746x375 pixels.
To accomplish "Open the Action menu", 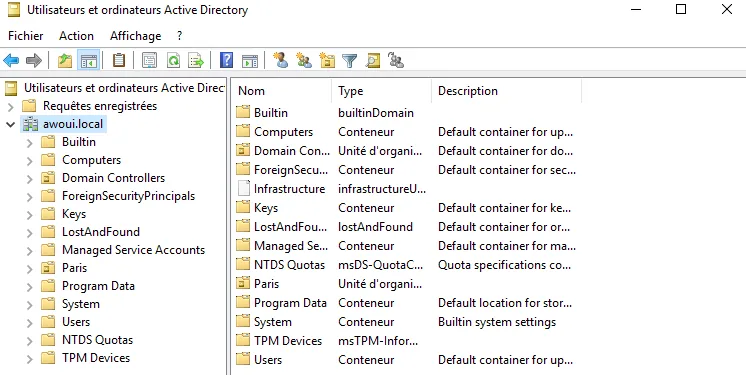I will pos(76,36).
